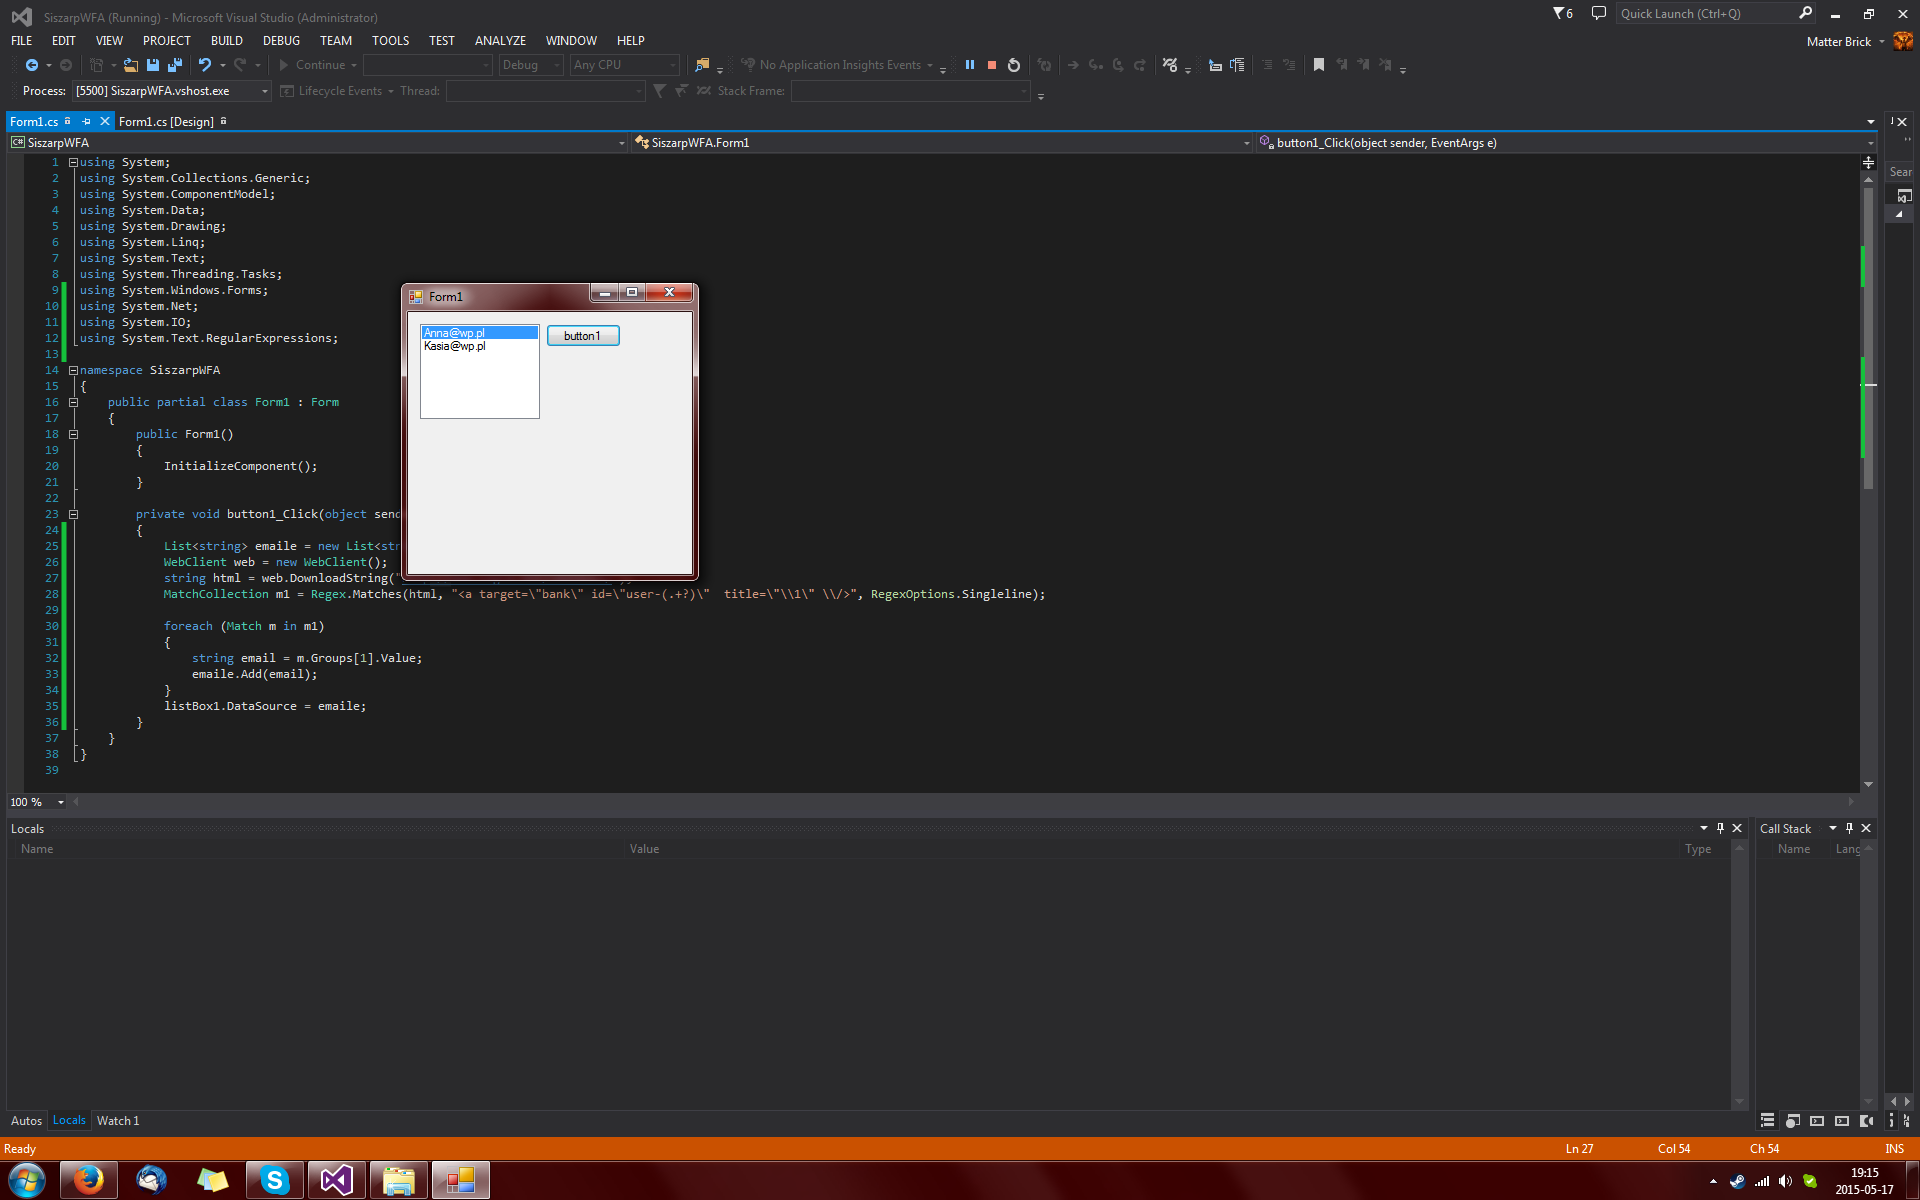Open the TOOLS menu
Screen dimensions: 1920x1200
point(390,41)
